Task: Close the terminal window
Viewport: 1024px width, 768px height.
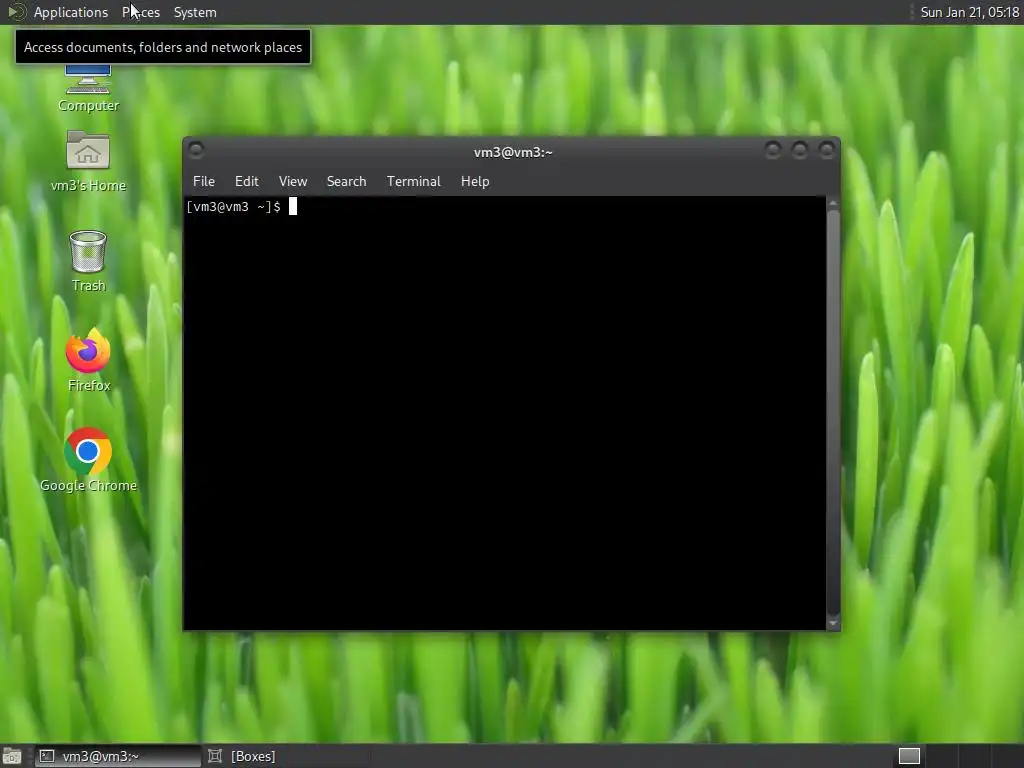Action: click(827, 151)
